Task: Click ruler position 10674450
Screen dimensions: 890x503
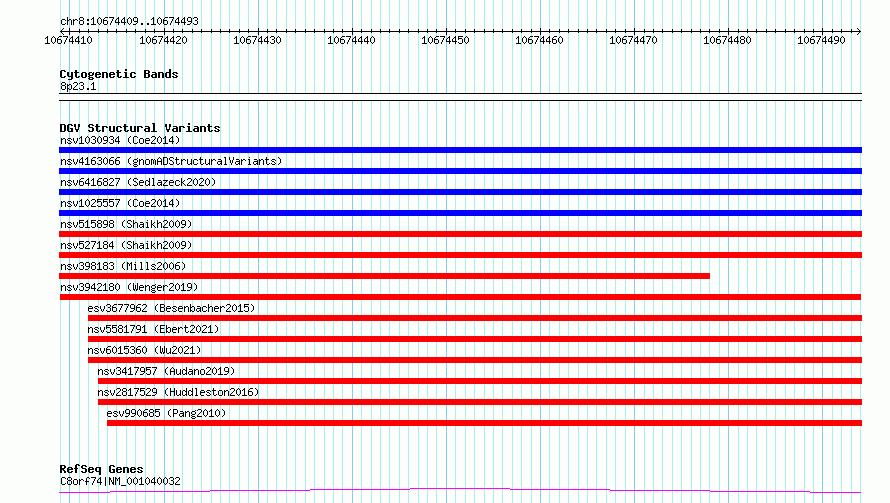Action: 445,40
